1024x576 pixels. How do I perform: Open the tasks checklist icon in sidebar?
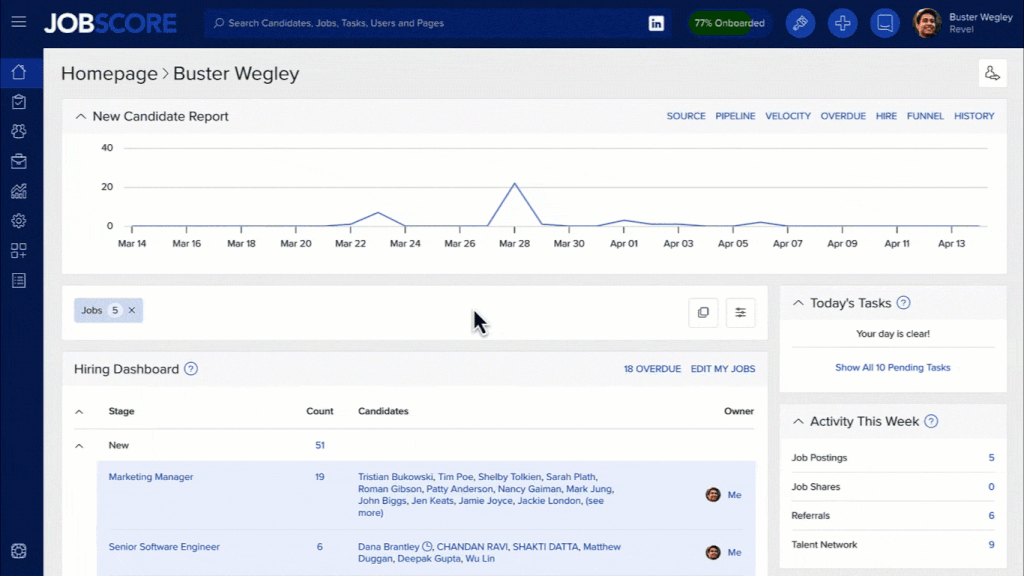[19, 102]
